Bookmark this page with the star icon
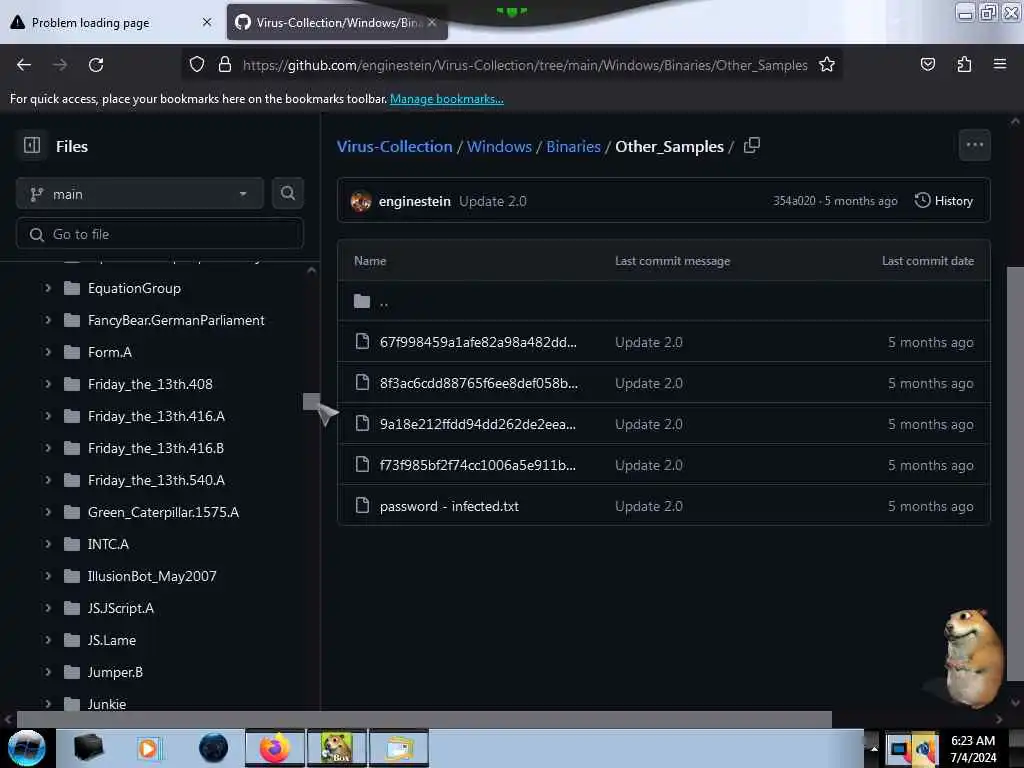 [x=827, y=65]
